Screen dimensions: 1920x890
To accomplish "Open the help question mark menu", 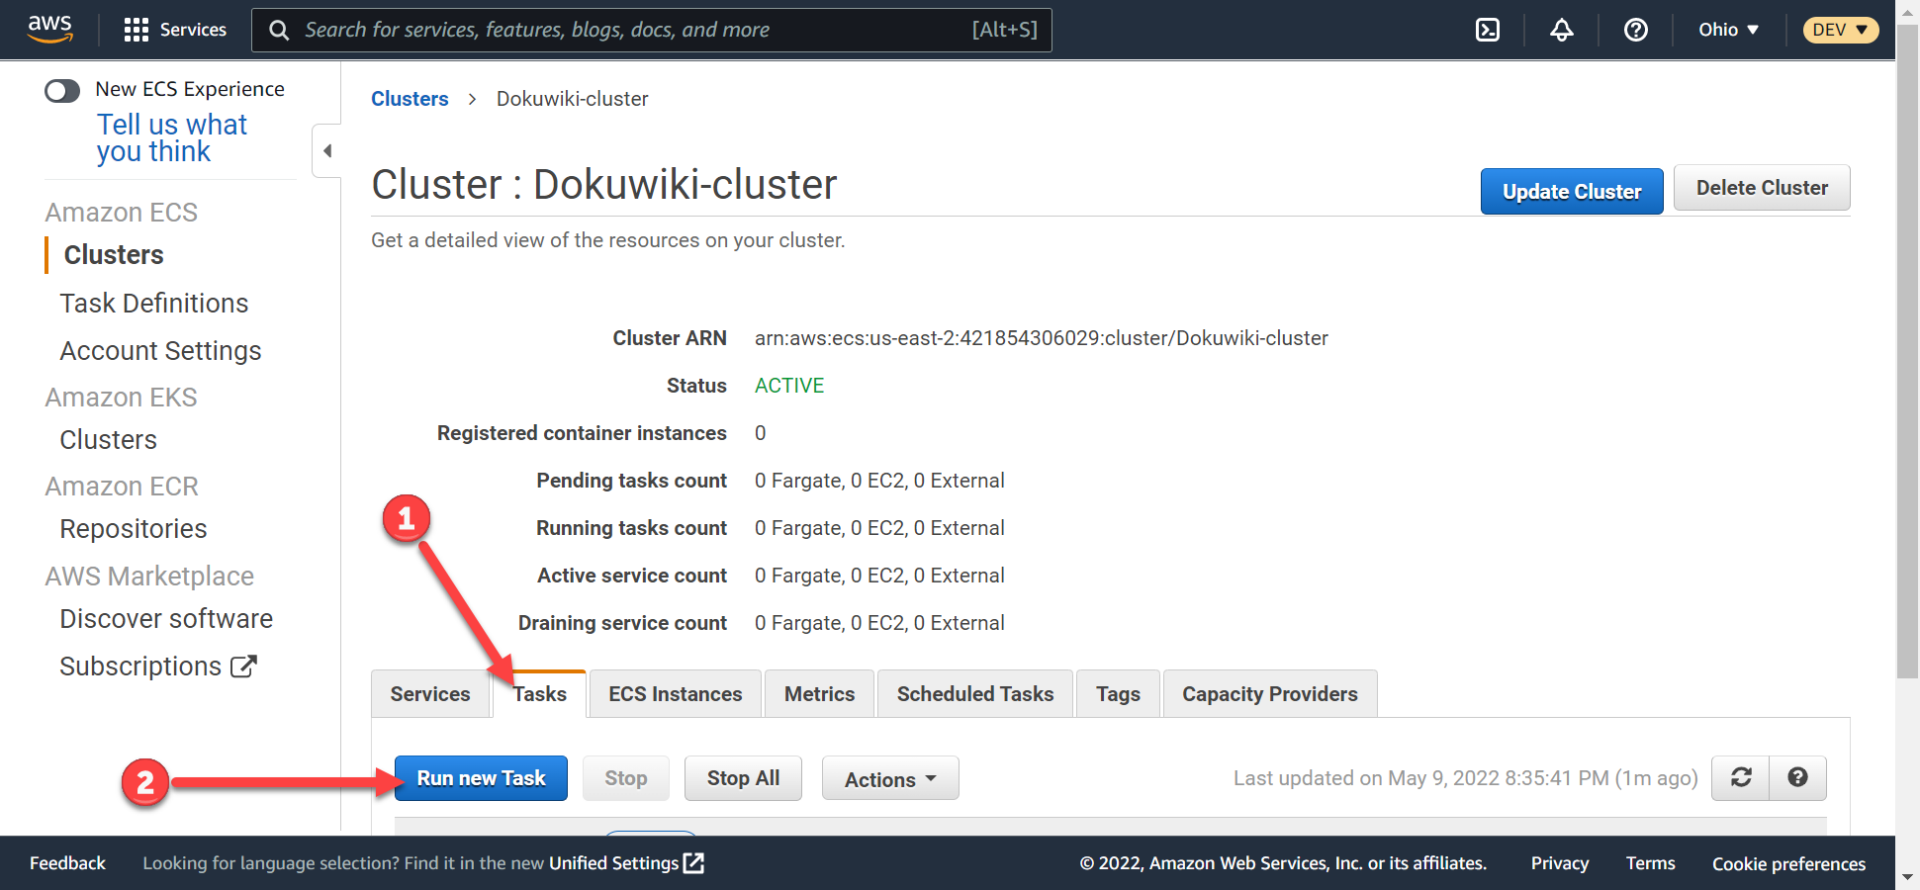I will (x=1635, y=30).
